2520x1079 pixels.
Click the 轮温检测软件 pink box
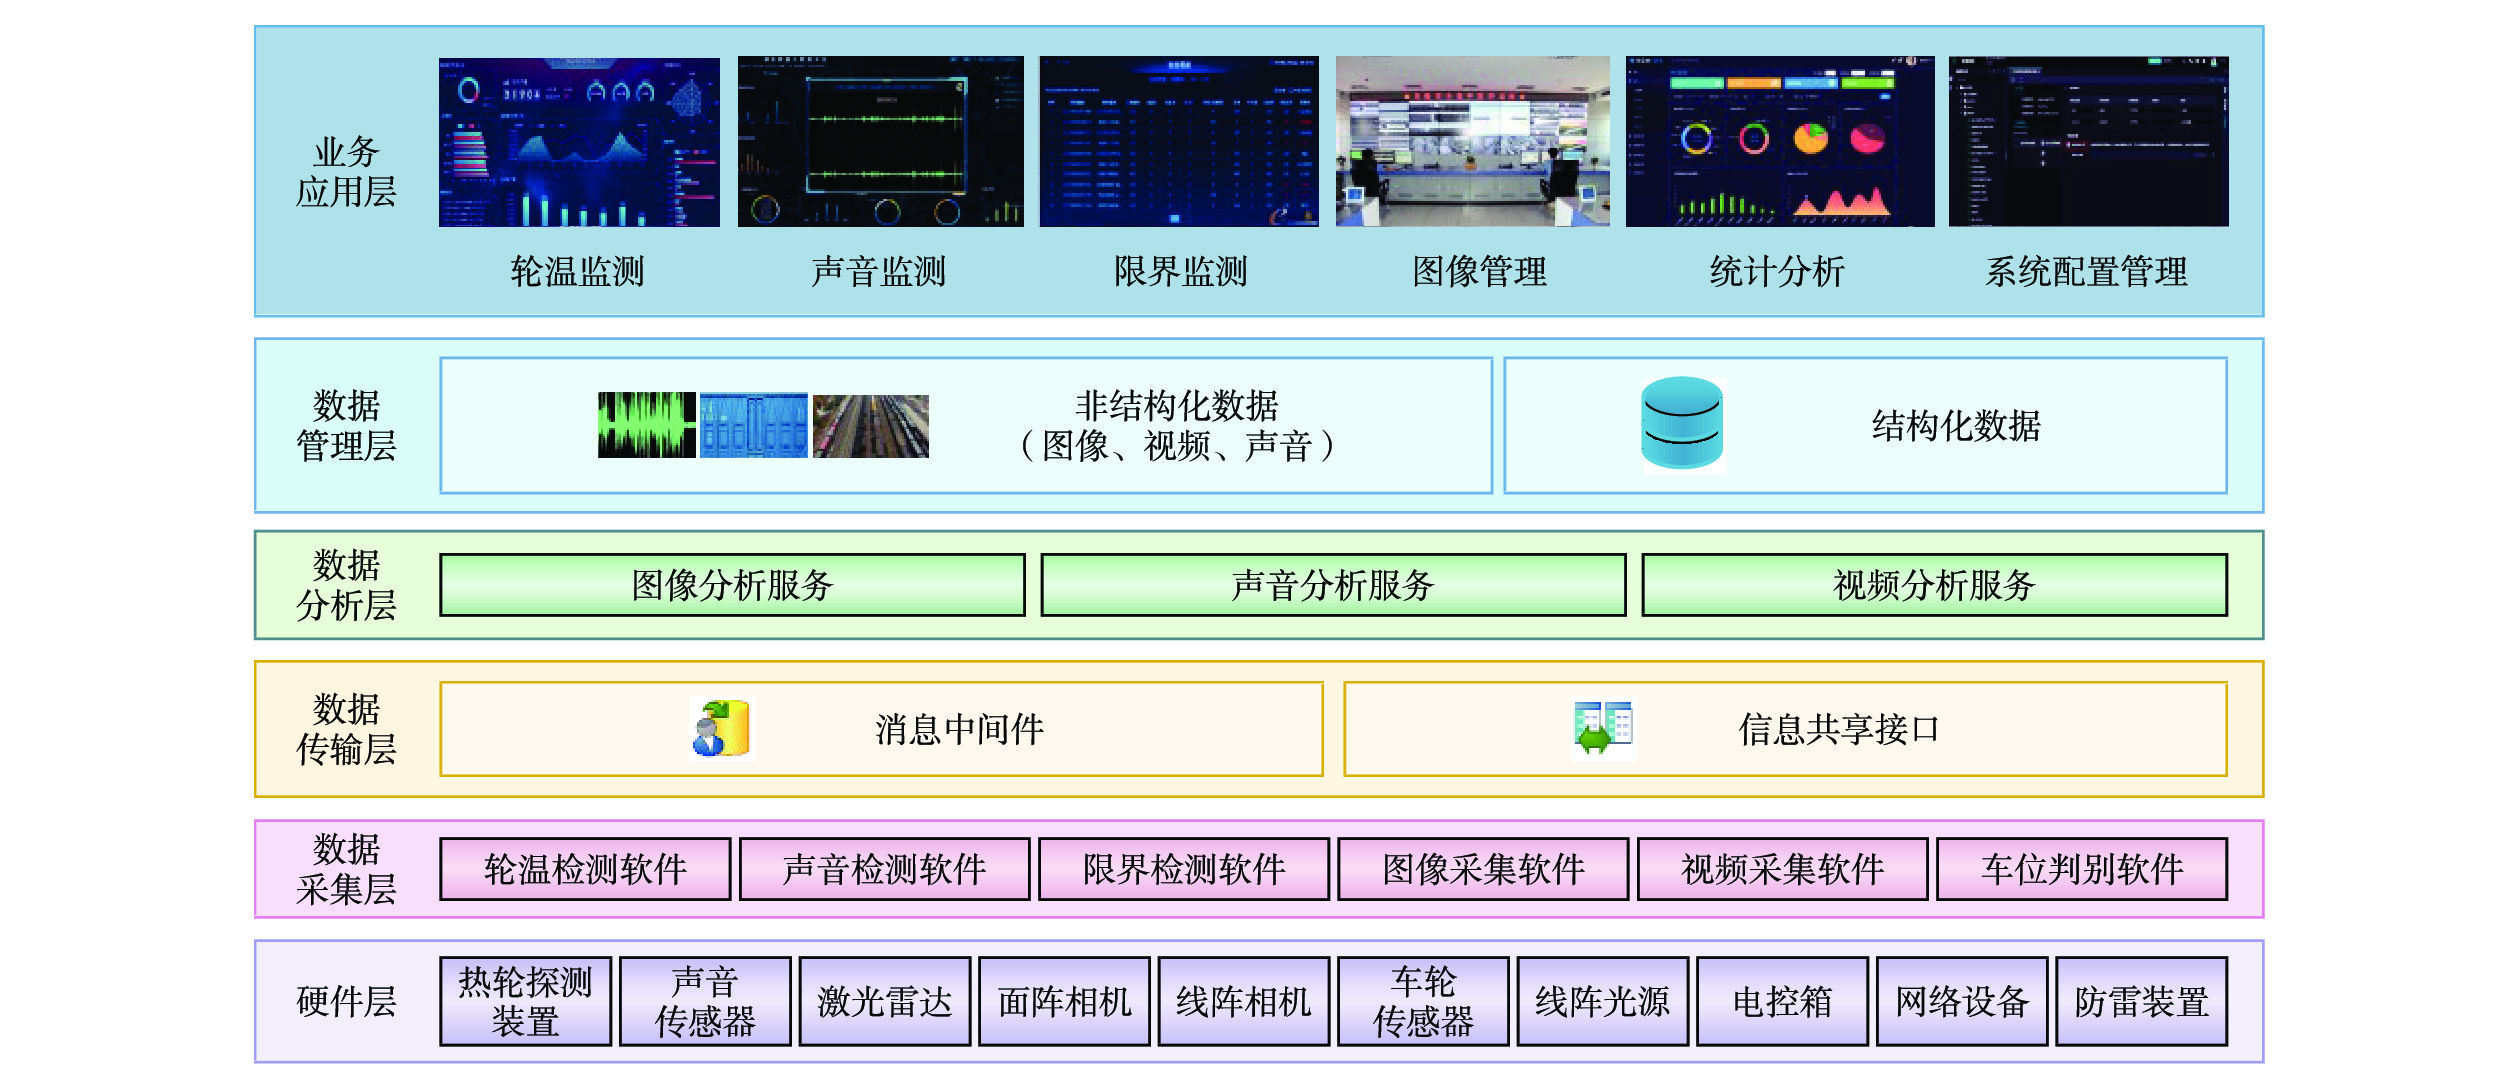click(x=585, y=869)
